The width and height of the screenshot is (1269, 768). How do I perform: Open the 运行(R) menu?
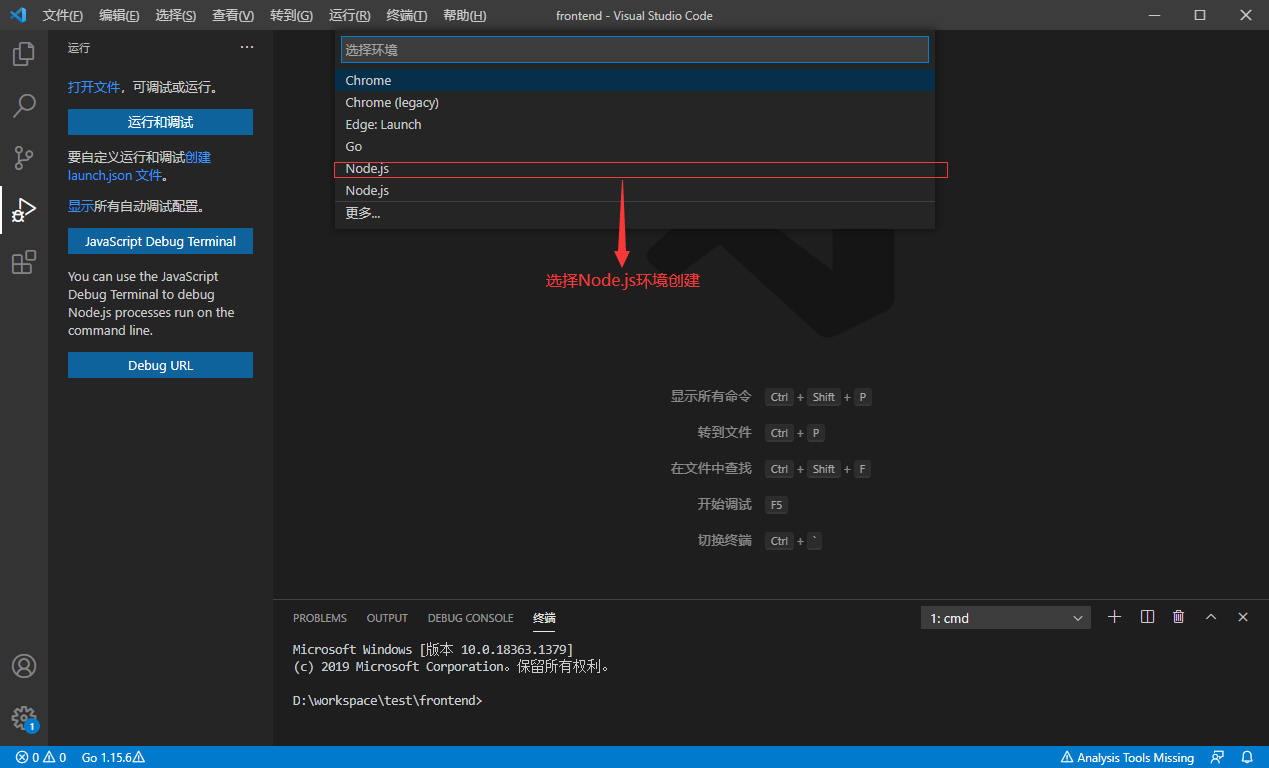tap(349, 16)
